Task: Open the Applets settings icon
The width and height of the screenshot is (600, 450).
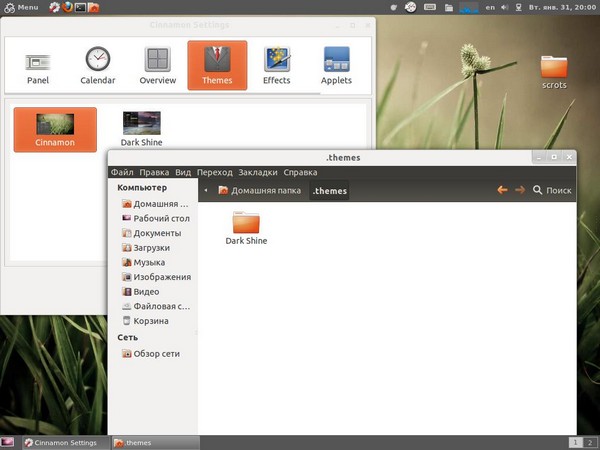Action: [336, 65]
